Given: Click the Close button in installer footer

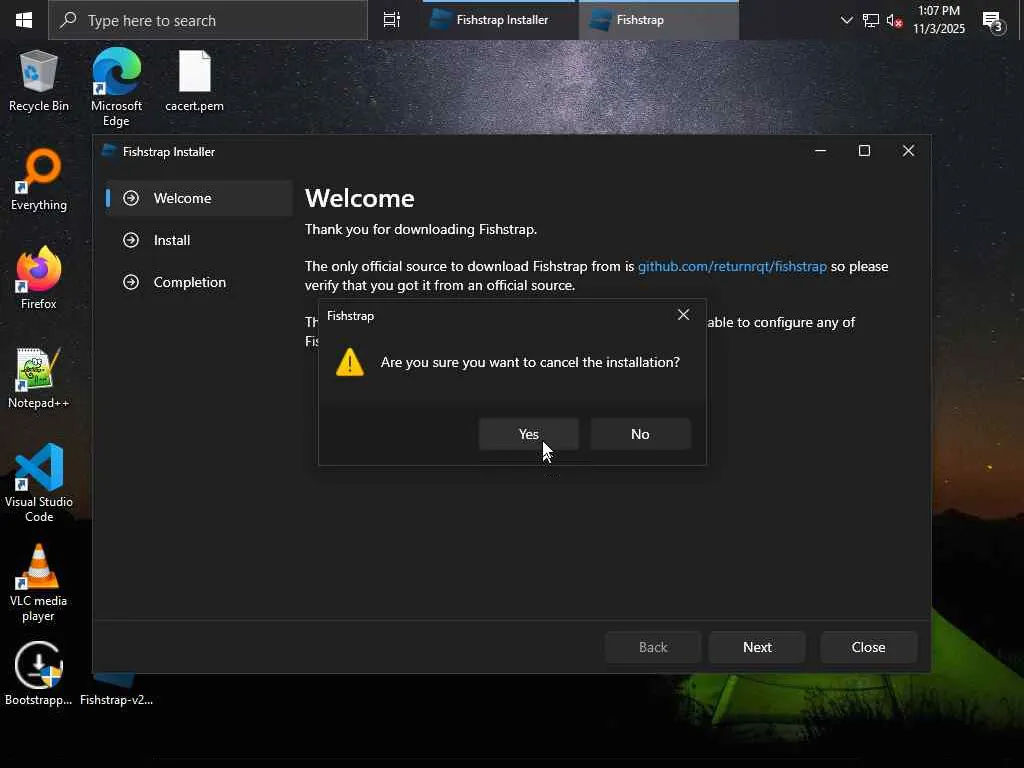Looking at the screenshot, I should coord(868,647).
